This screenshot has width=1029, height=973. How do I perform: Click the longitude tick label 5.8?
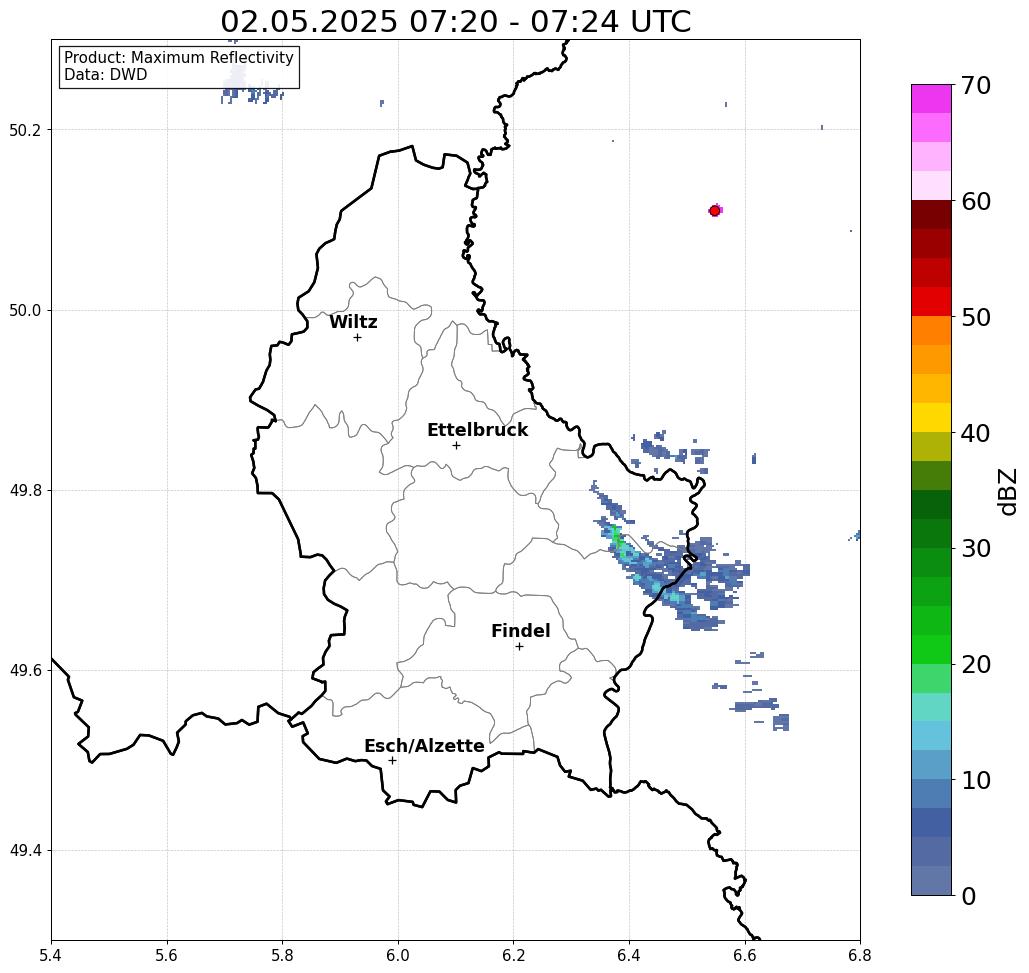tap(282, 955)
